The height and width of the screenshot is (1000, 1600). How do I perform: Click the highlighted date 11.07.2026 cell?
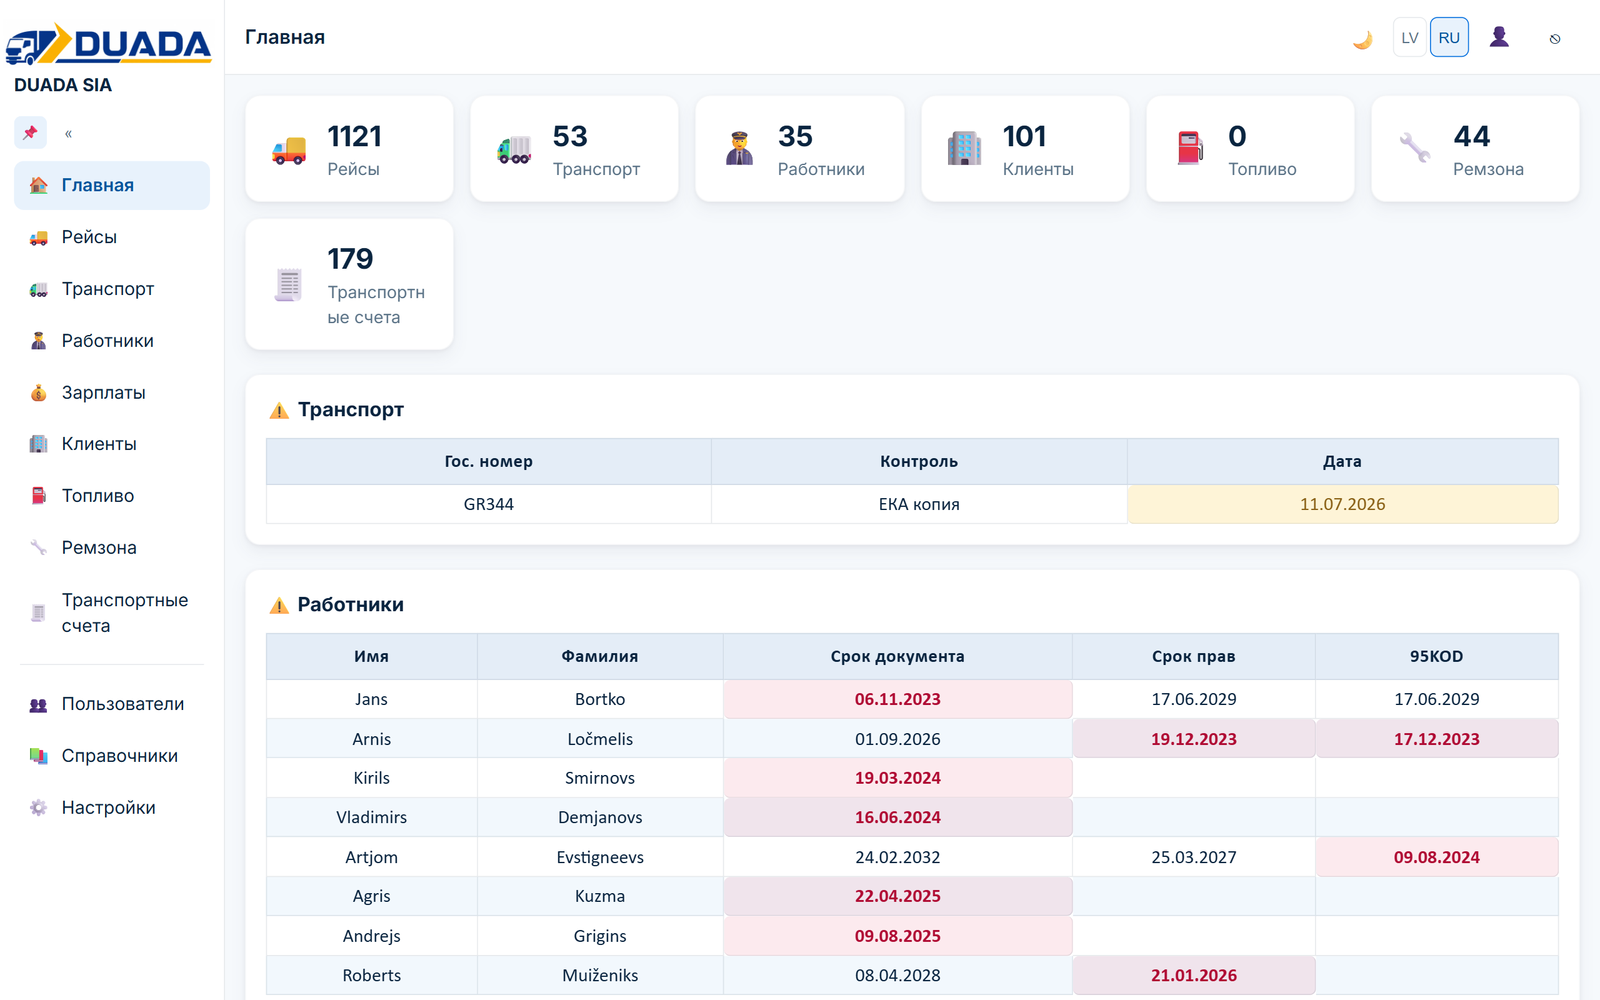pyautogui.click(x=1342, y=504)
